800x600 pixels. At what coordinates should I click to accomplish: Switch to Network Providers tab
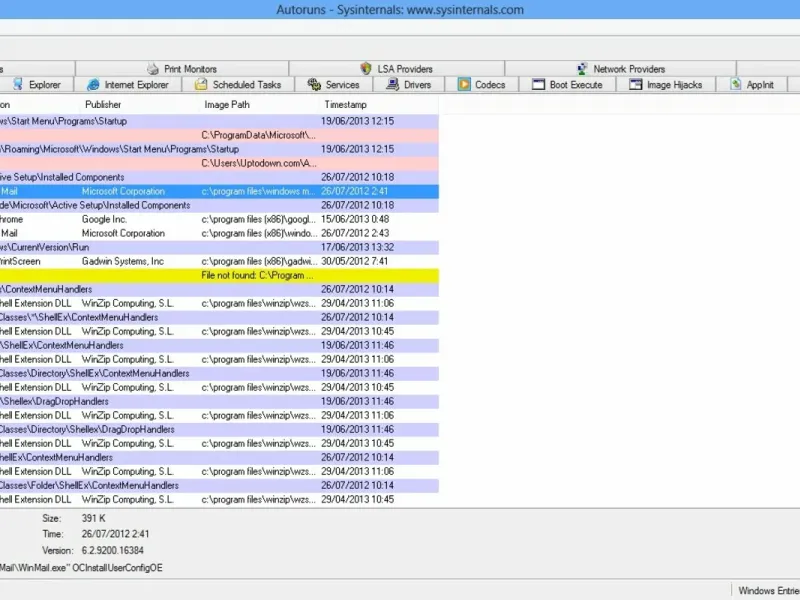click(x=621, y=68)
